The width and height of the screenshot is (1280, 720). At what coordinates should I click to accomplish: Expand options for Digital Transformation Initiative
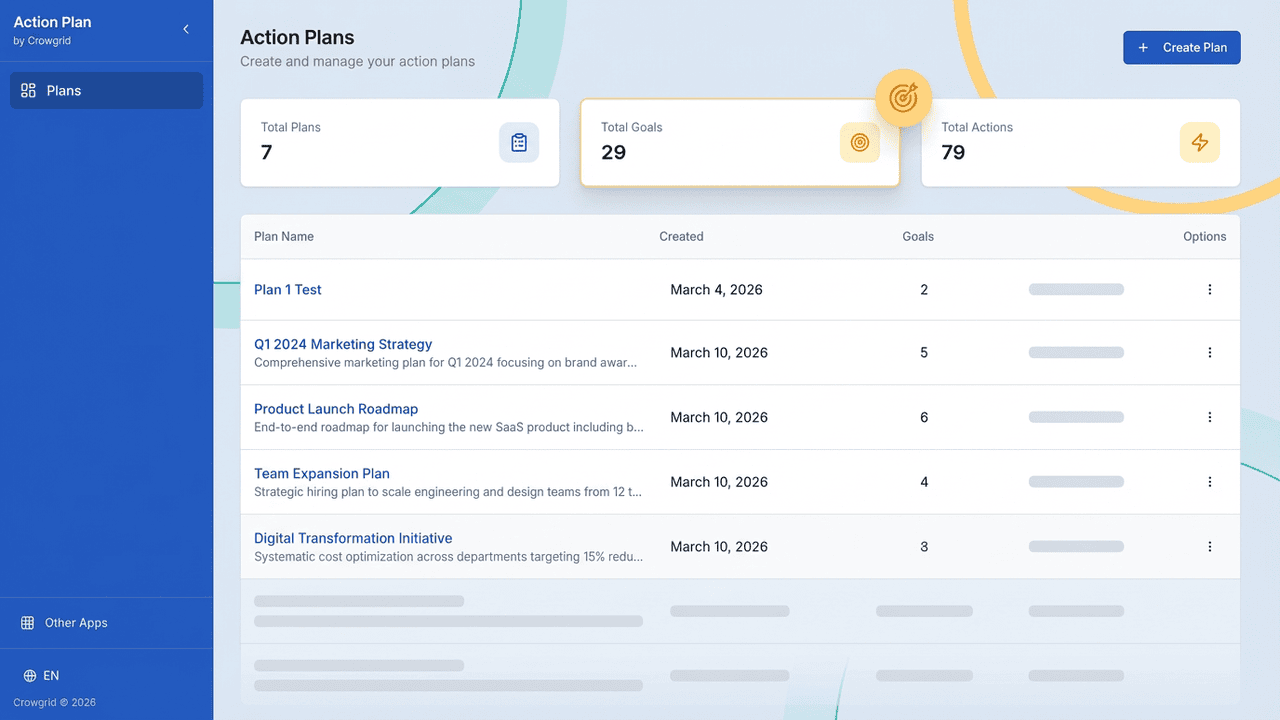(1209, 547)
